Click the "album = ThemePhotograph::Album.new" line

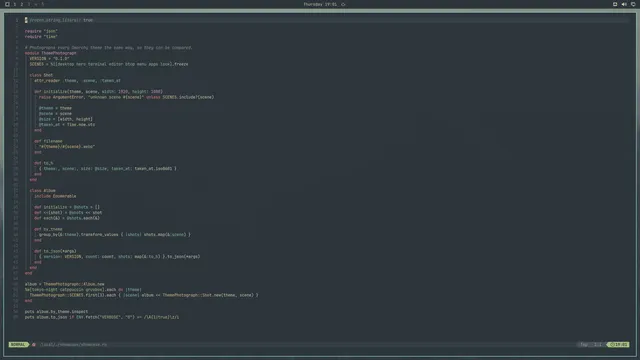click(x=64, y=284)
